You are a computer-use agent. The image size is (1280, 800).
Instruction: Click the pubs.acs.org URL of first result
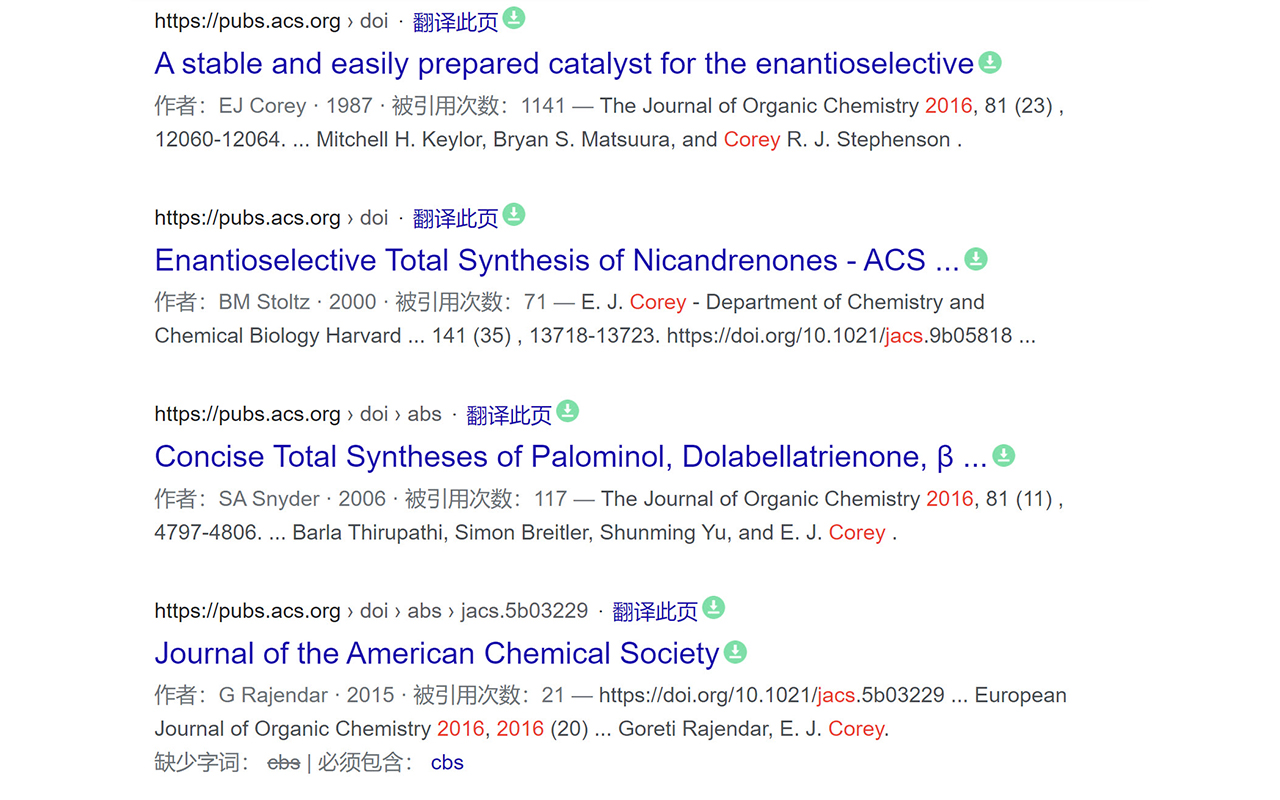tap(271, 21)
